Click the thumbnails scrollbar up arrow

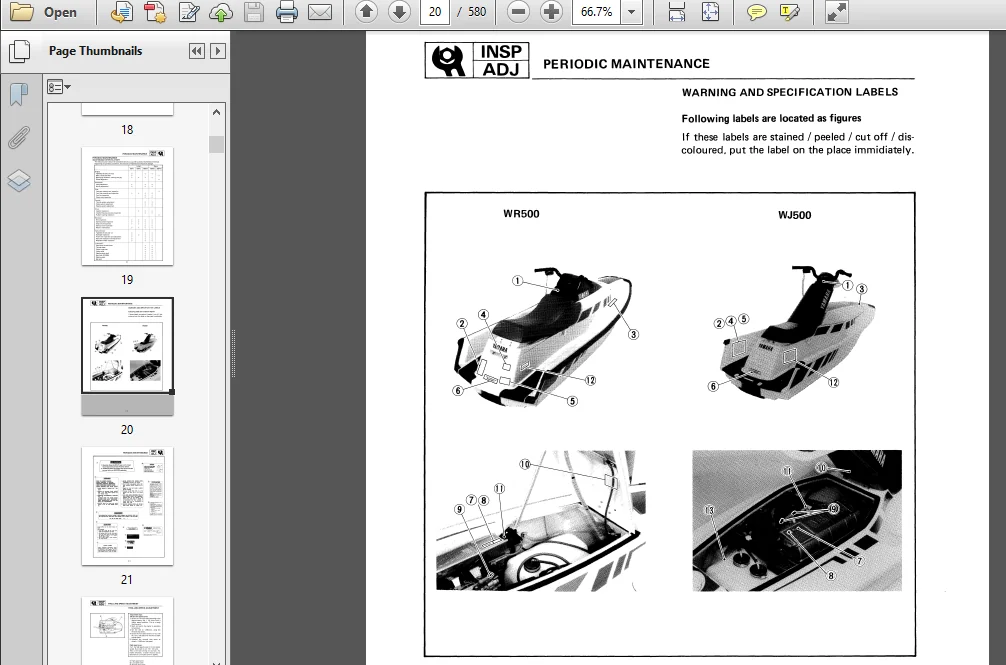[216, 112]
